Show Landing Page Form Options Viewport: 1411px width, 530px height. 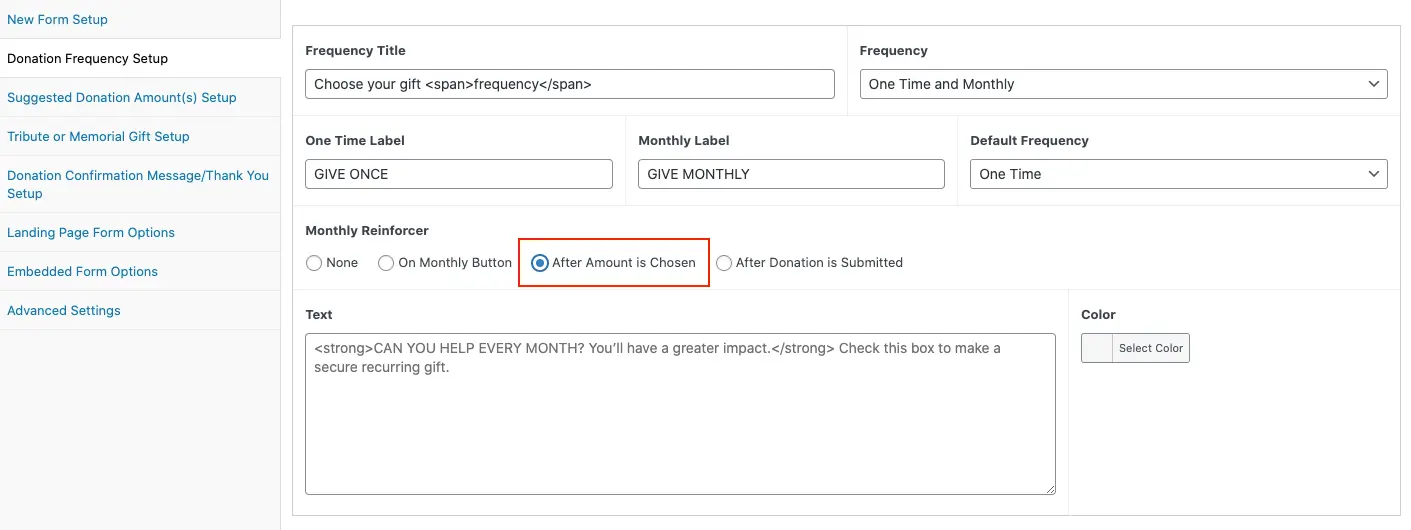click(x=91, y=232)
